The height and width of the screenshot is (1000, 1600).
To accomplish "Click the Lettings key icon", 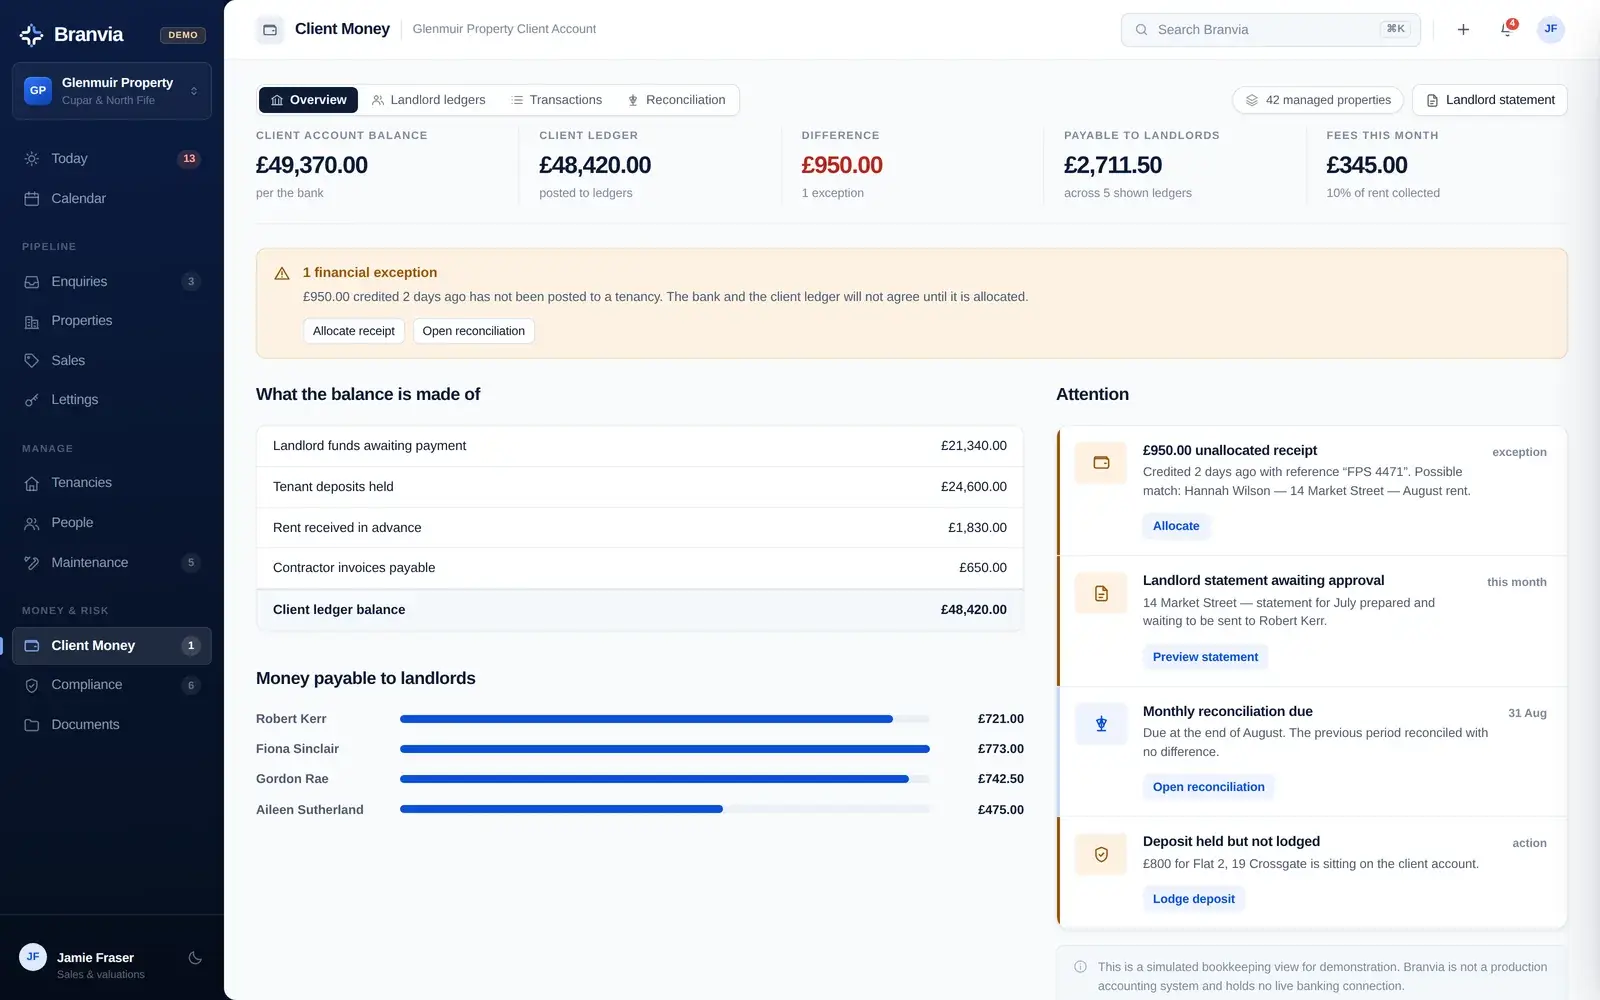I will pyautogui.click(x=32, y=400).
